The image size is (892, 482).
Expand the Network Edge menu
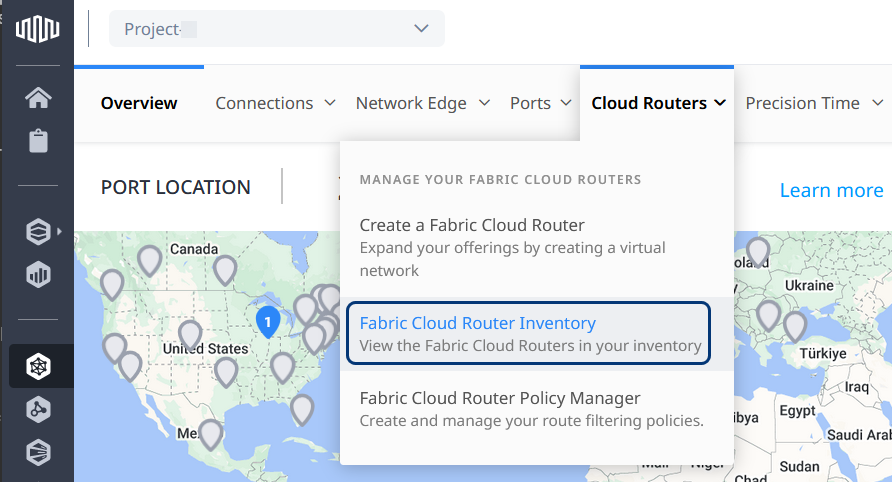coord(423,103)
